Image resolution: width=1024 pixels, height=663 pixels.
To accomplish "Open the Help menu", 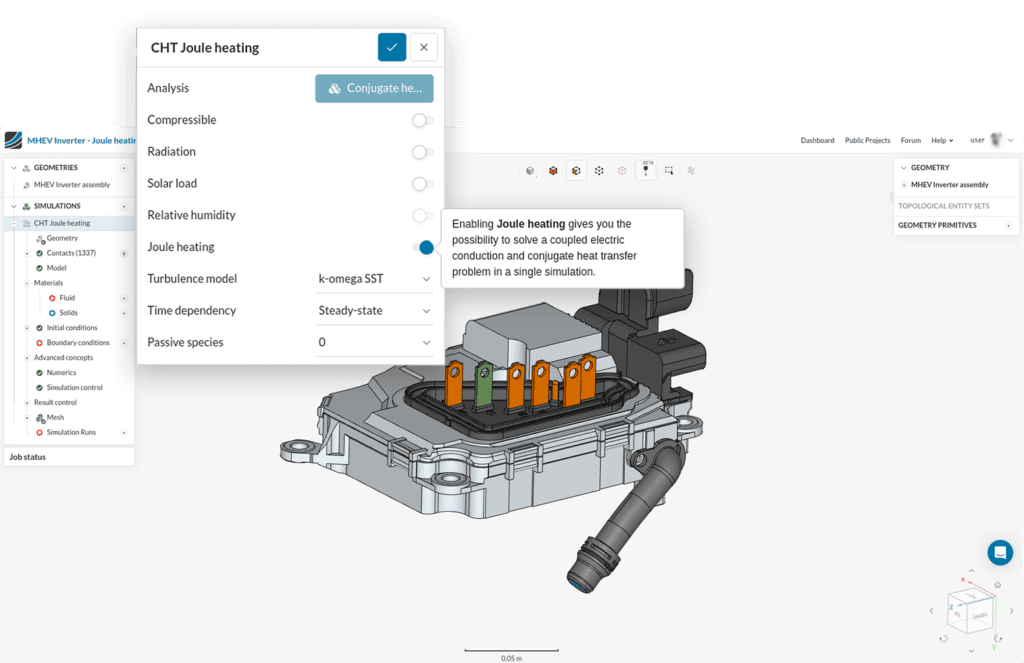I will pos(938,140).
